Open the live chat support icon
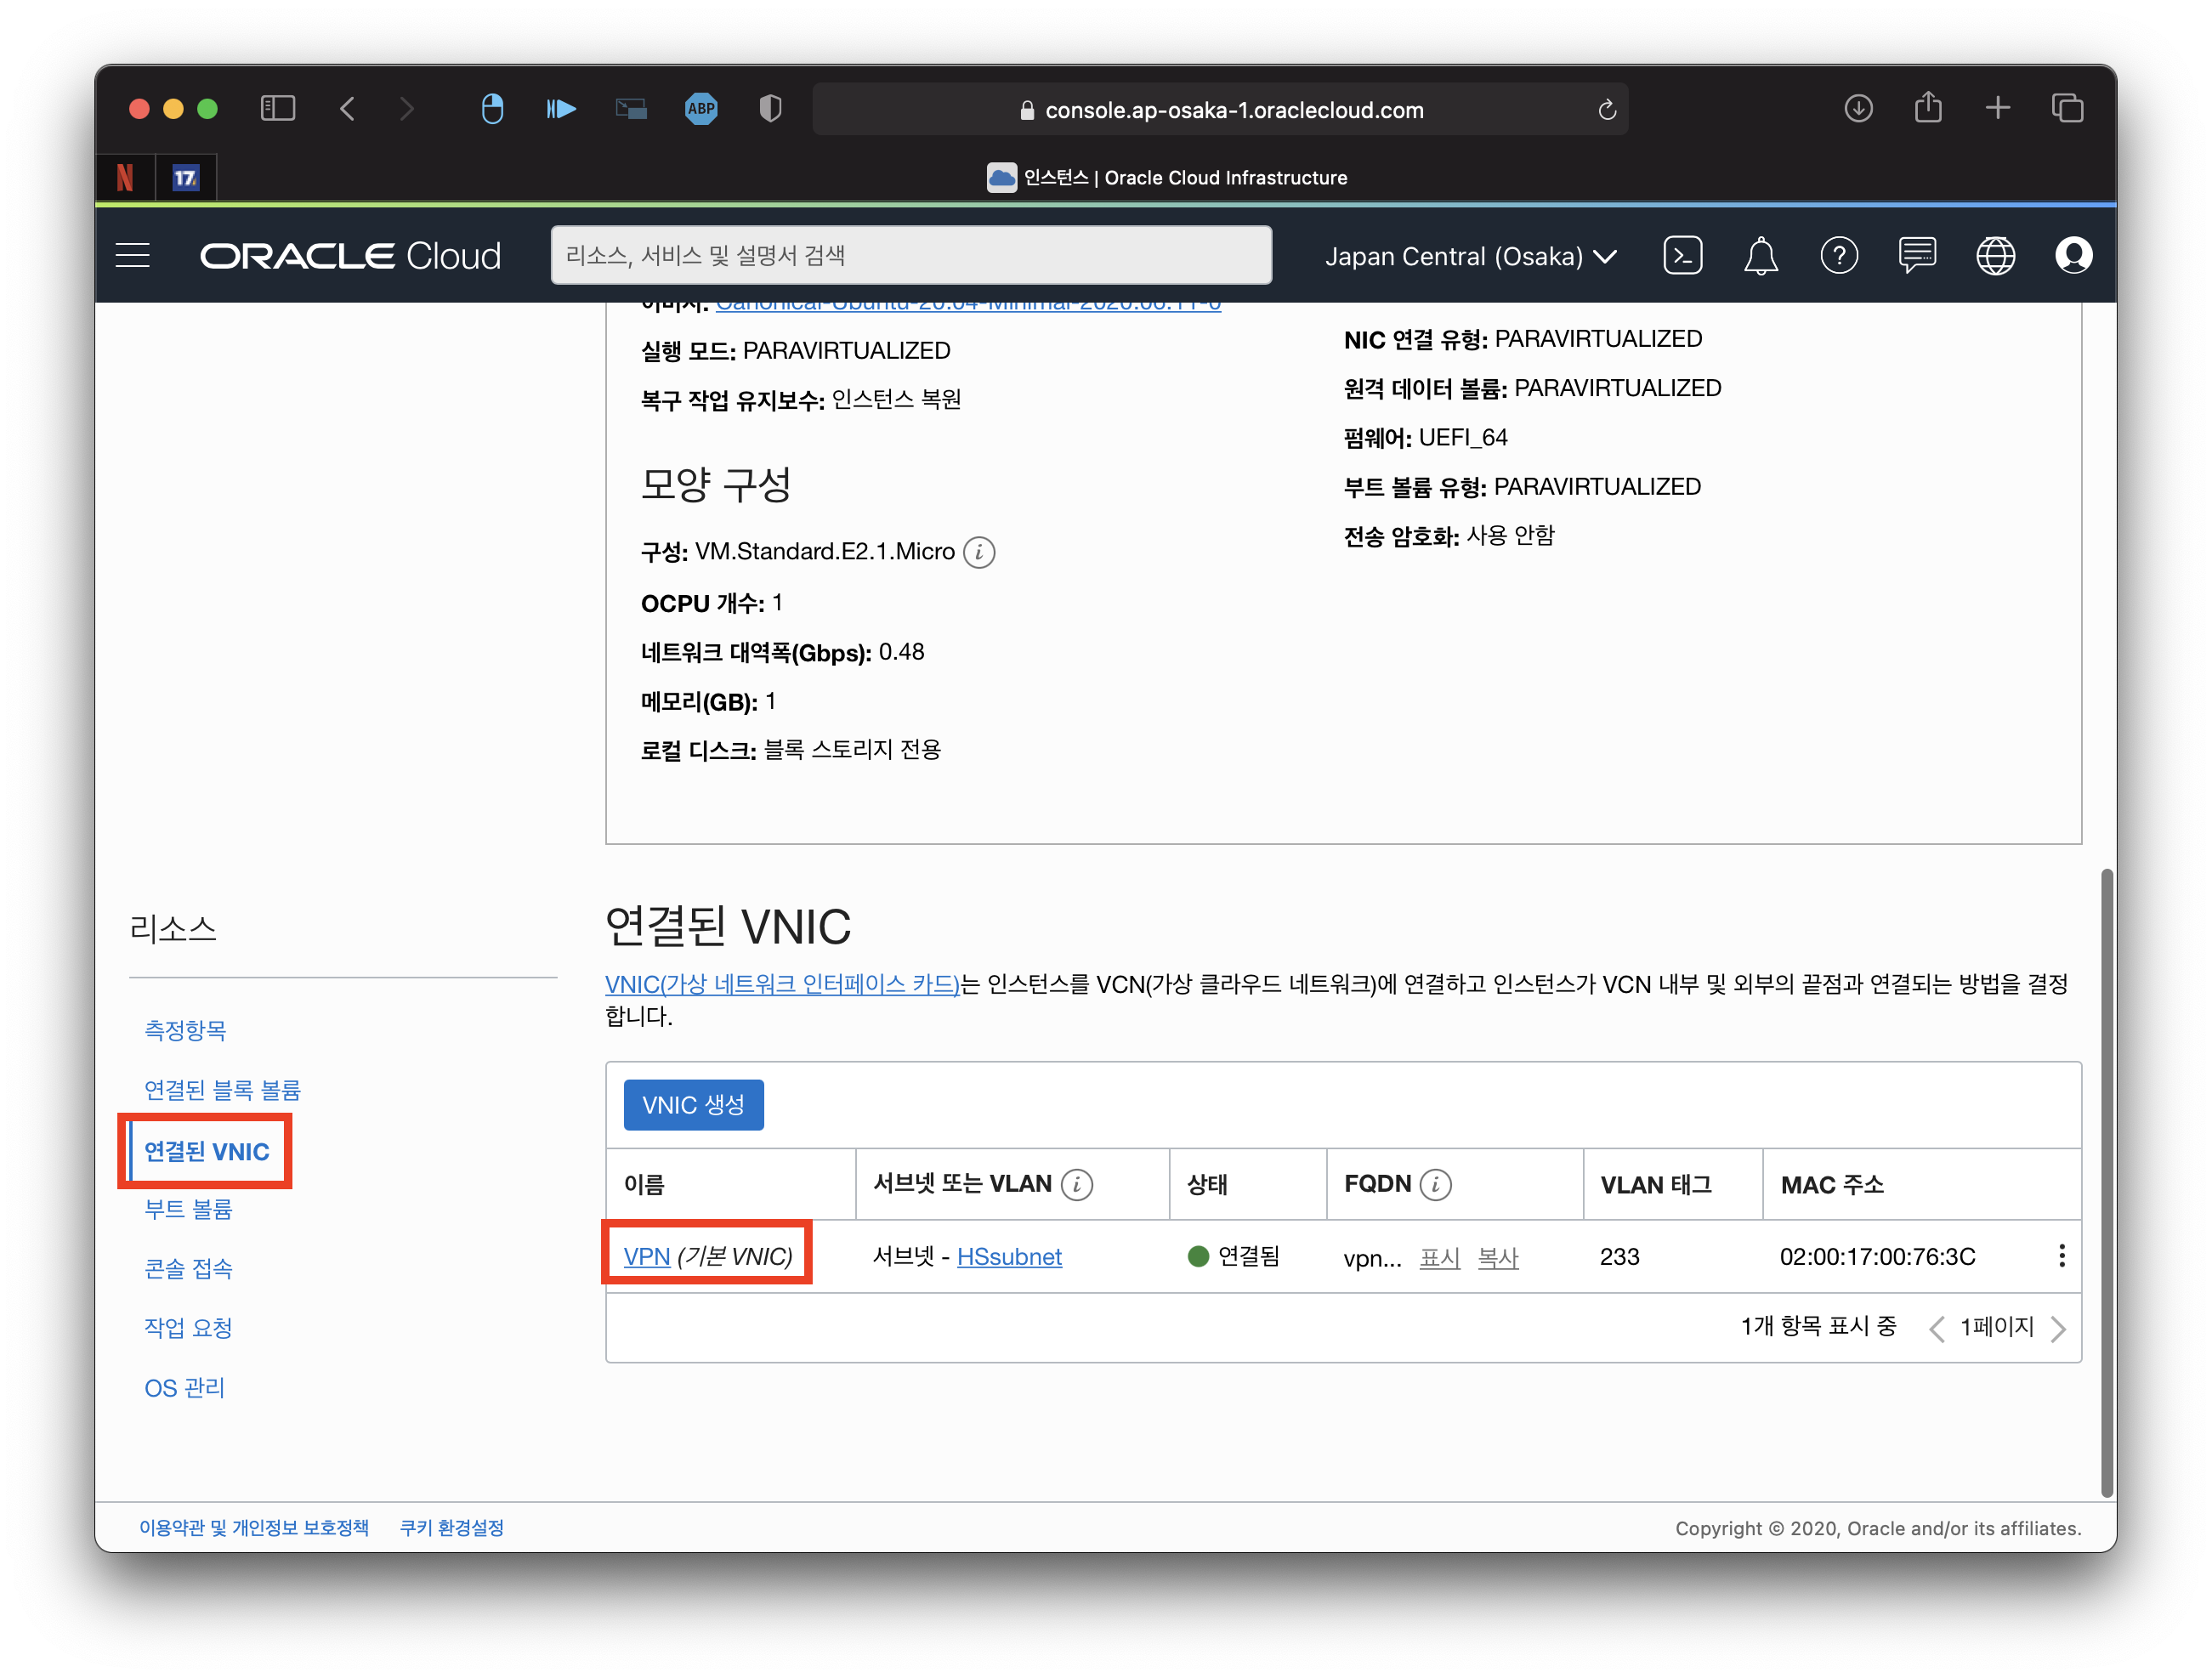Image resolution: width=2212 pixels, height=1678 pixels. tap(1916, 255)
